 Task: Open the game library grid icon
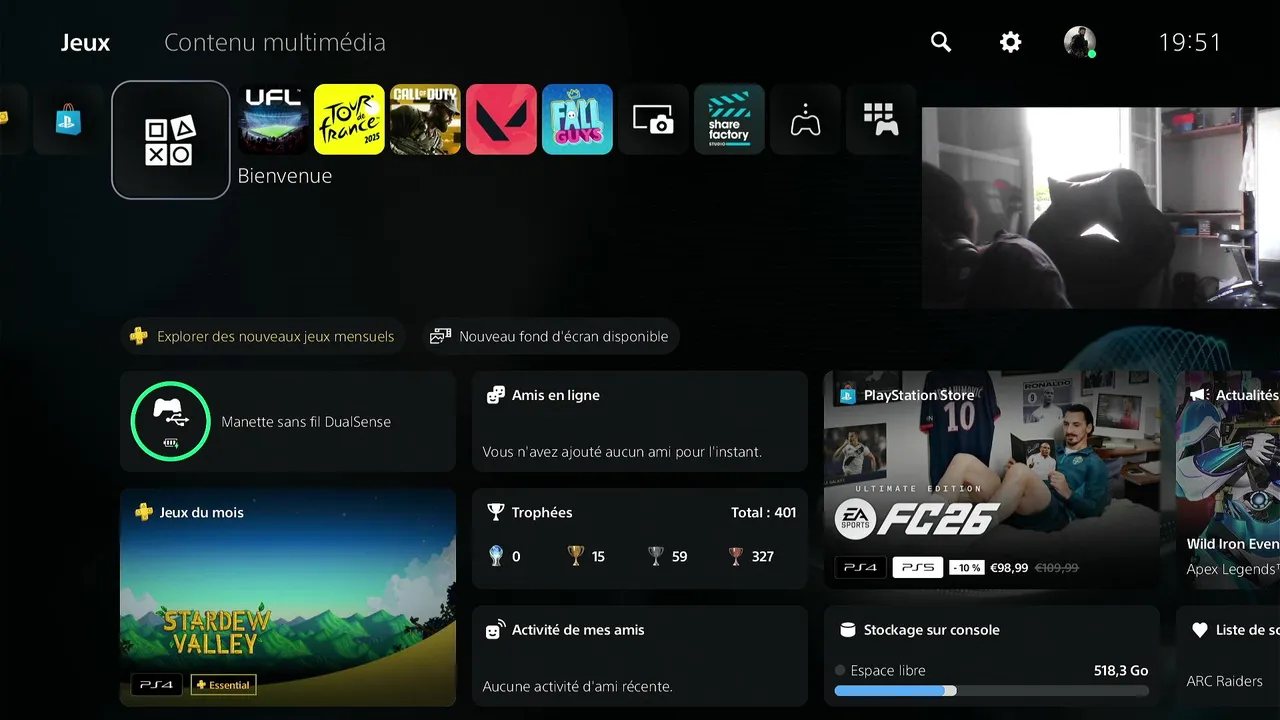point(881,119)
